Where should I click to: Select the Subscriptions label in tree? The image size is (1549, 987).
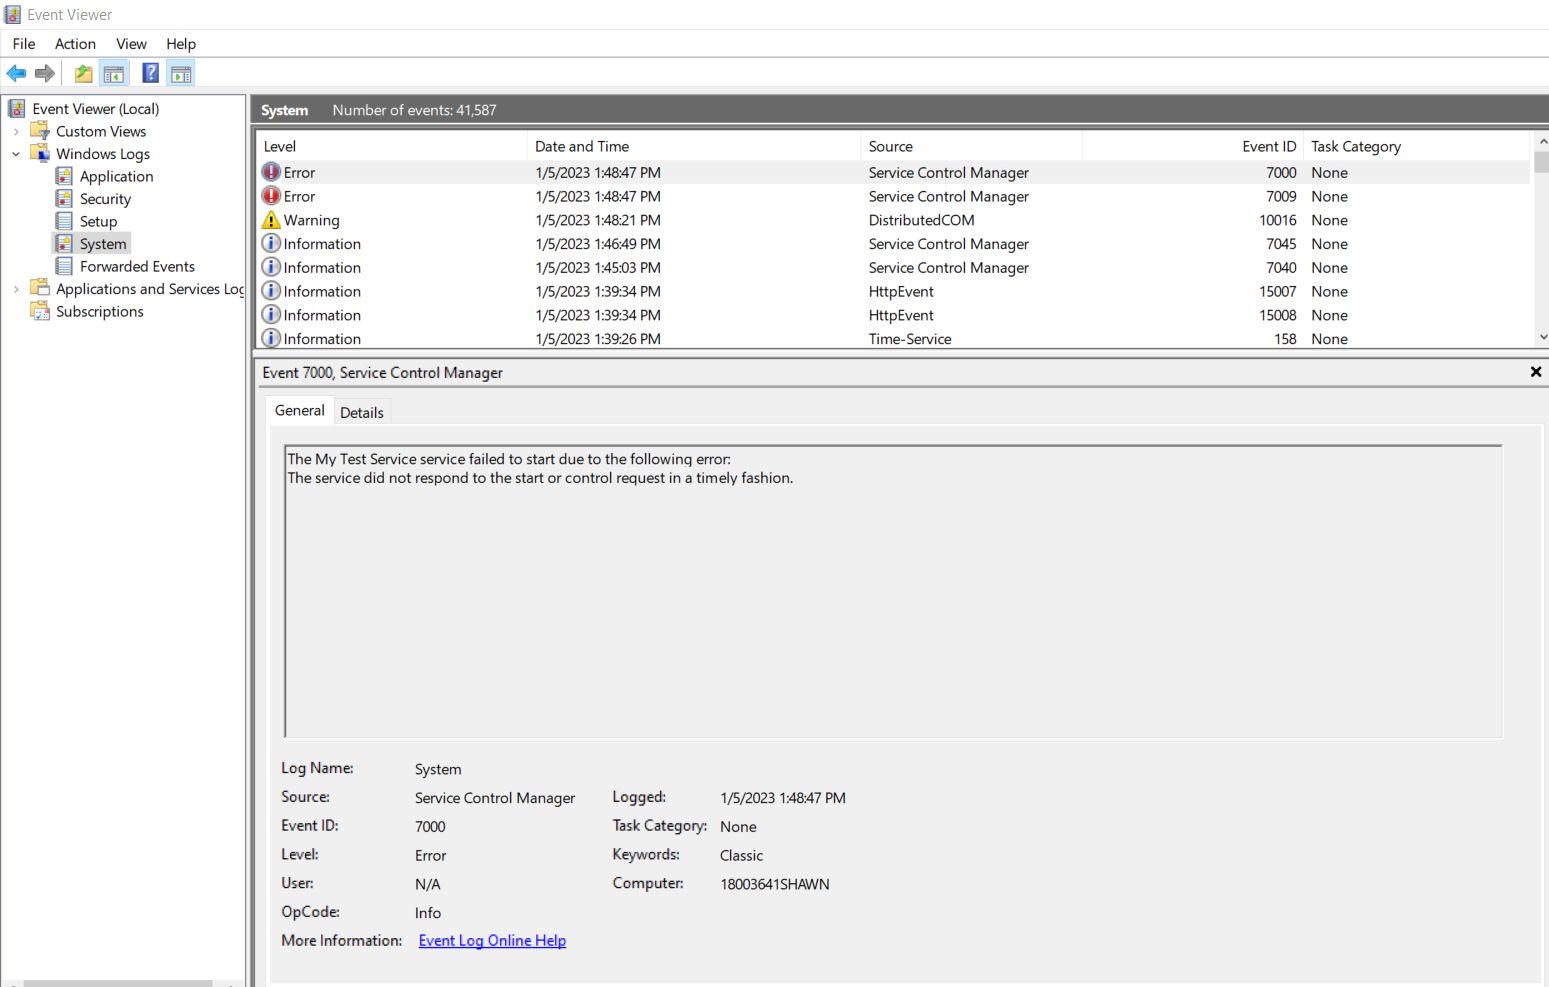tap(100, 311)
